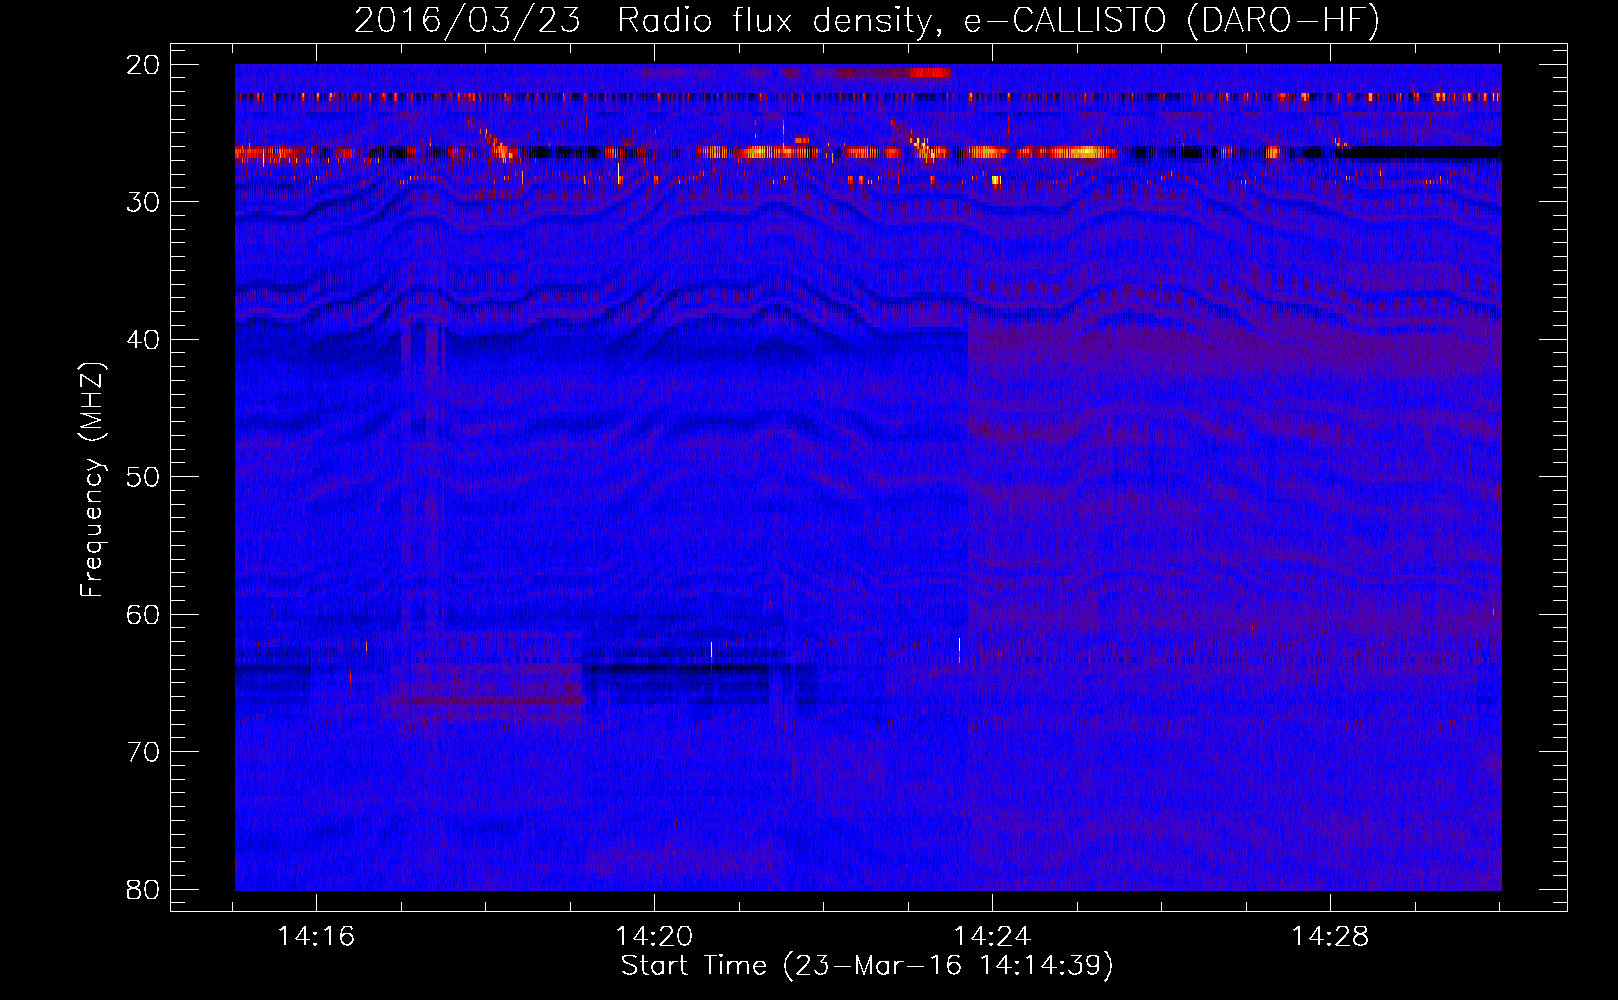Click the 70 frequency tick label
The image size is (1618, 1000).
click(143, 752)
